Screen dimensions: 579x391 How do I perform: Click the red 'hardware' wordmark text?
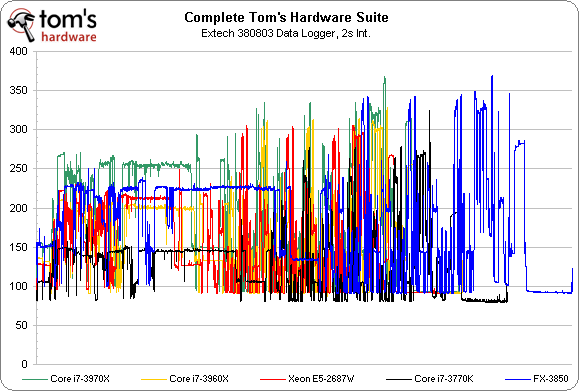click(x=69, y=37)
